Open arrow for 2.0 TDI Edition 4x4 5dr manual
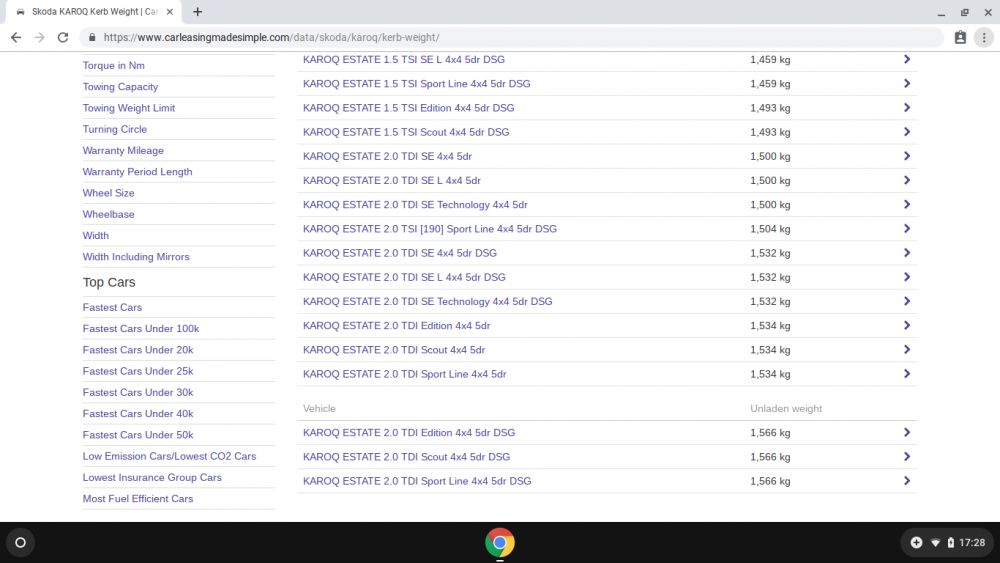Image resolution: width=1000 pixels, height=563 pixels. tap(907, 326)
